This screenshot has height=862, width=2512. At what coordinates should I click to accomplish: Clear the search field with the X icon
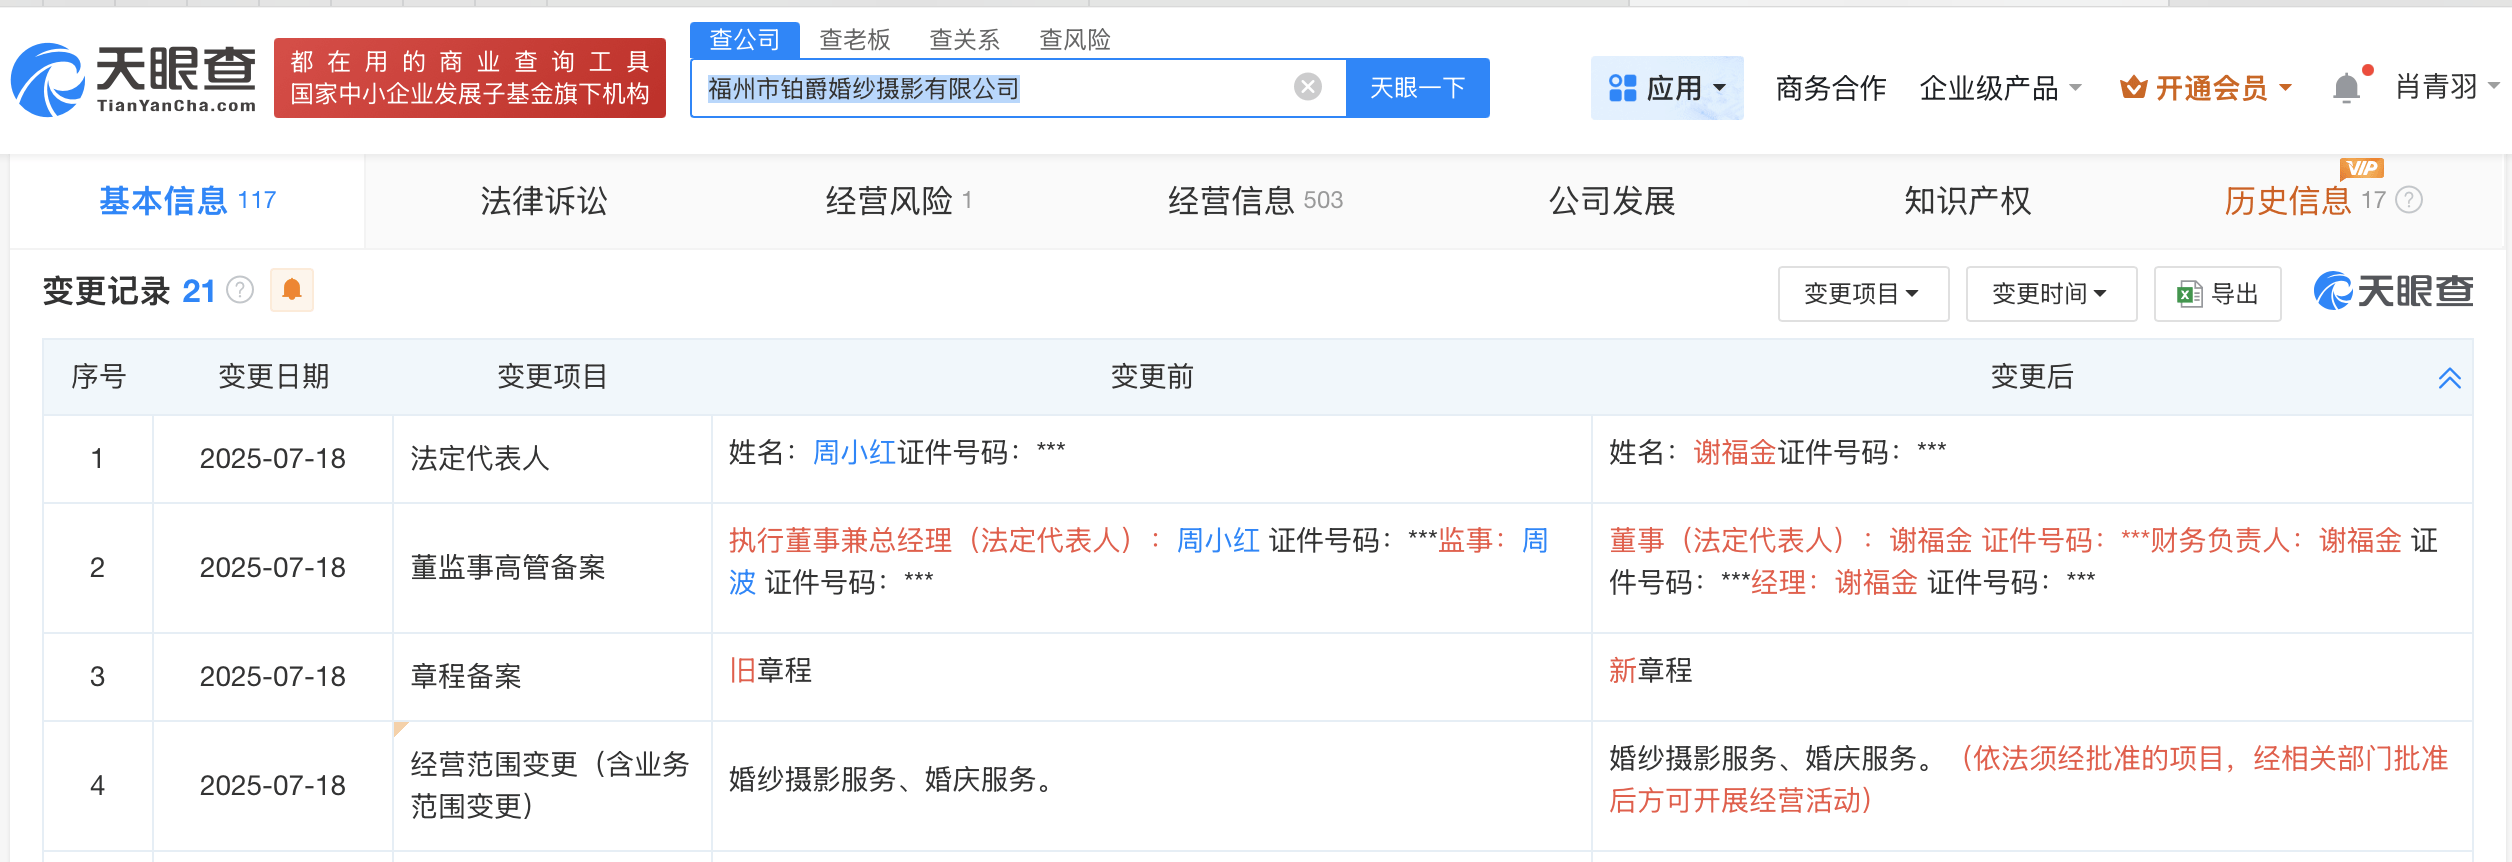point(1307,88)
